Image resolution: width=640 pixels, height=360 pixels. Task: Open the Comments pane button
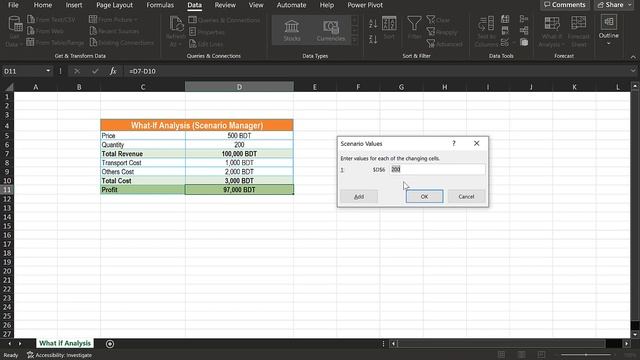tap(565, 5)
